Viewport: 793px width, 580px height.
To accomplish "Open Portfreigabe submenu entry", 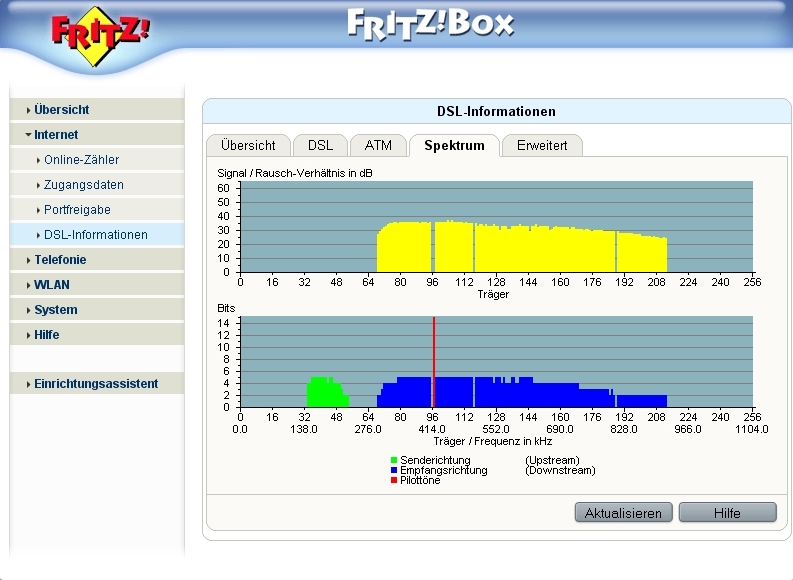I will click(x=97, y=210).
